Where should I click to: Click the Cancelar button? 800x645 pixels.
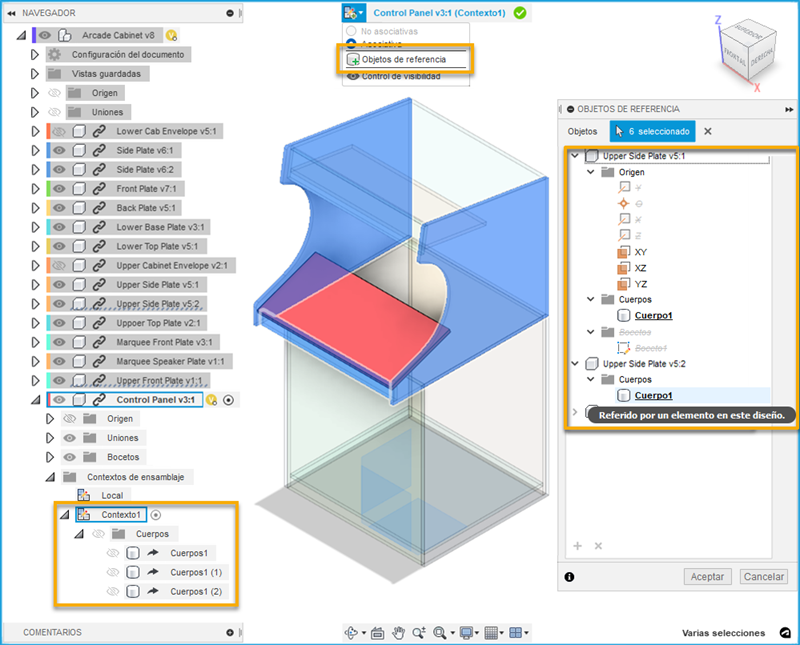(764, 577)
